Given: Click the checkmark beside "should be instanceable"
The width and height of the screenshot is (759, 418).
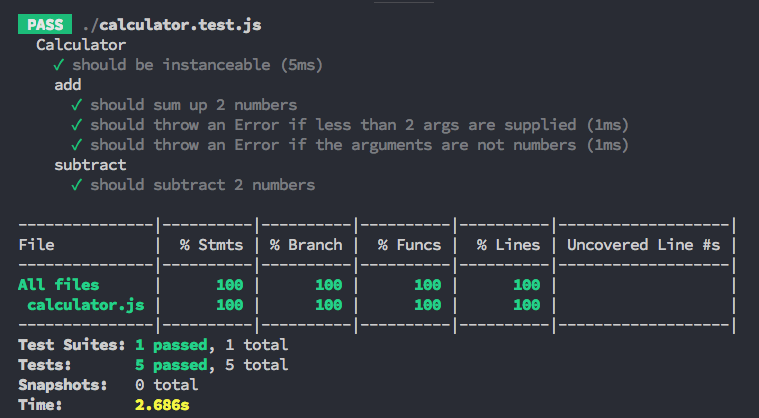Looking at the screenshot, I should click(59, 65).
